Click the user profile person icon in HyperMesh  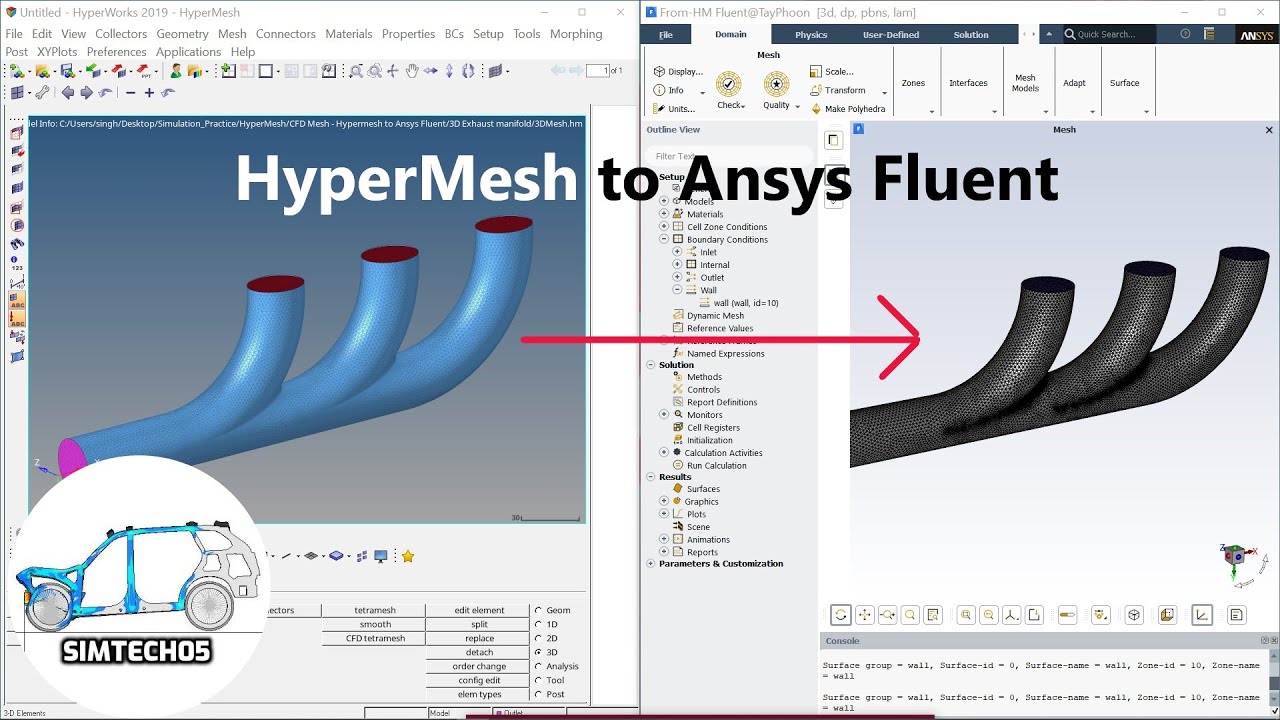[x=175, y=71]
